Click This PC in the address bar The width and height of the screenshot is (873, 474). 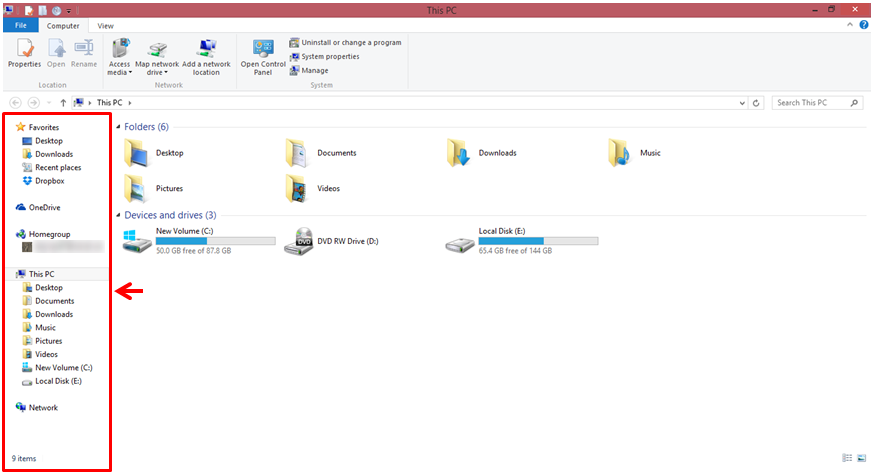[109, 102]
